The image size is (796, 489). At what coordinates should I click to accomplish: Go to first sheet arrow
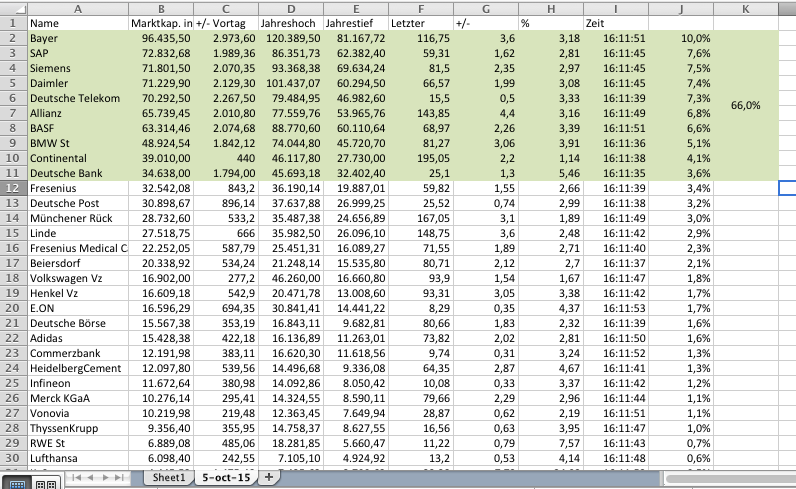pyautogui.click(x=76, y=477)
